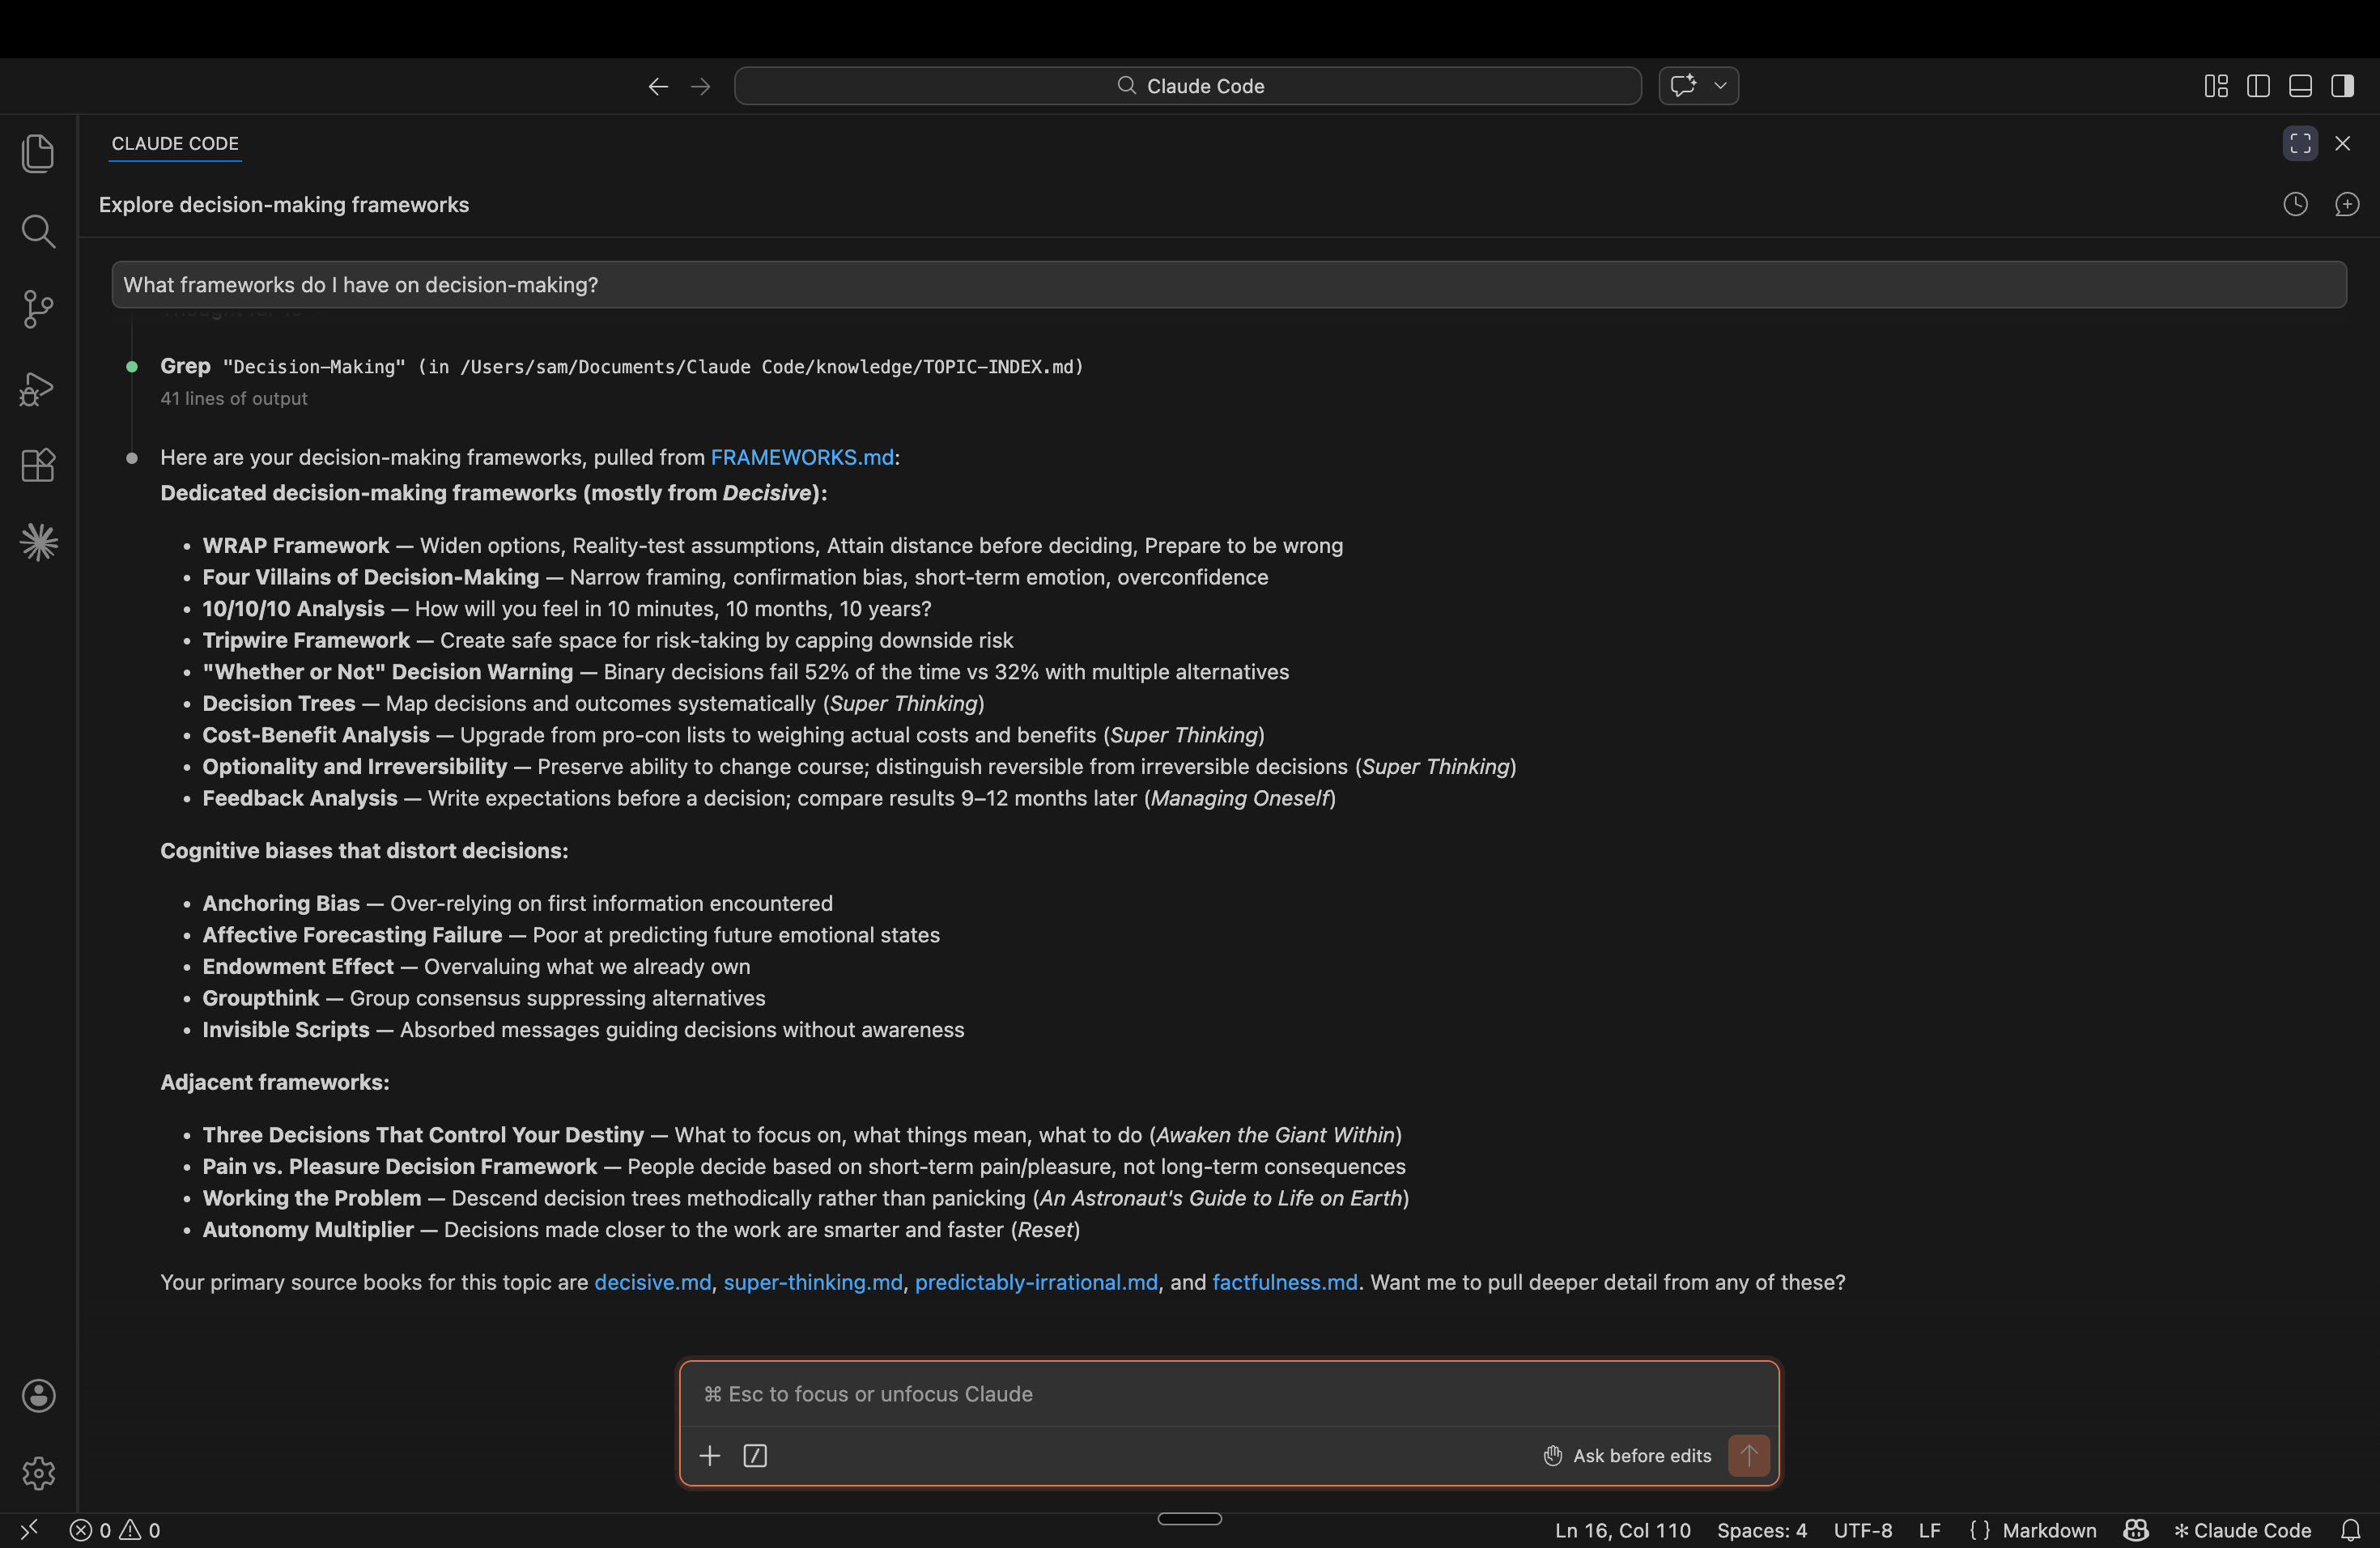Change the 'Ask before edits' permission mode
Viewport: 2380px width, 1548px height.
tap(1627, 1455)
